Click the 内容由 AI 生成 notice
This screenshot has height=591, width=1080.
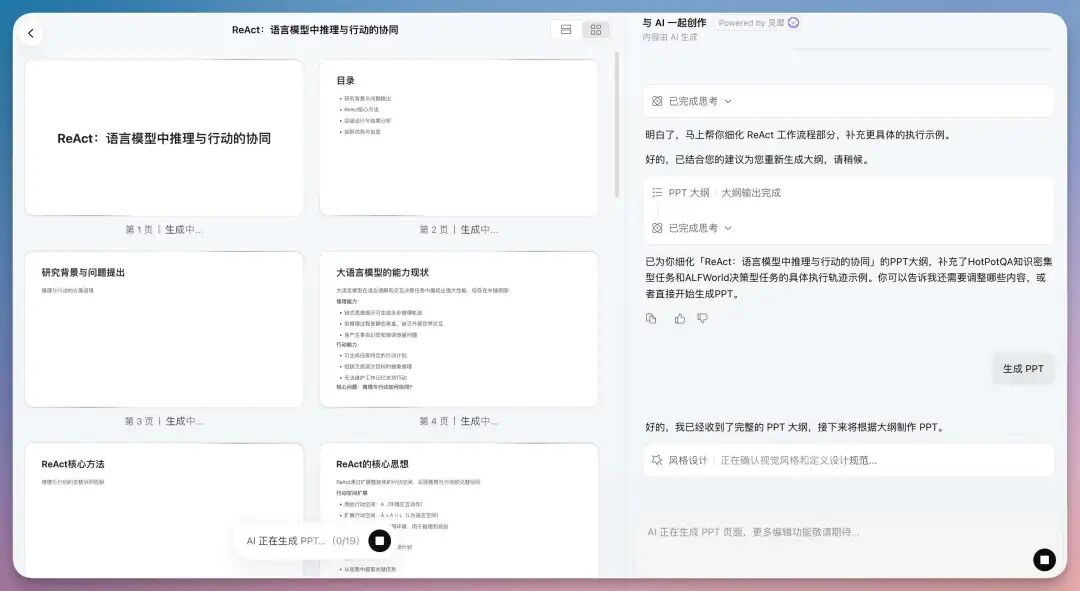(x=669, y=37)
